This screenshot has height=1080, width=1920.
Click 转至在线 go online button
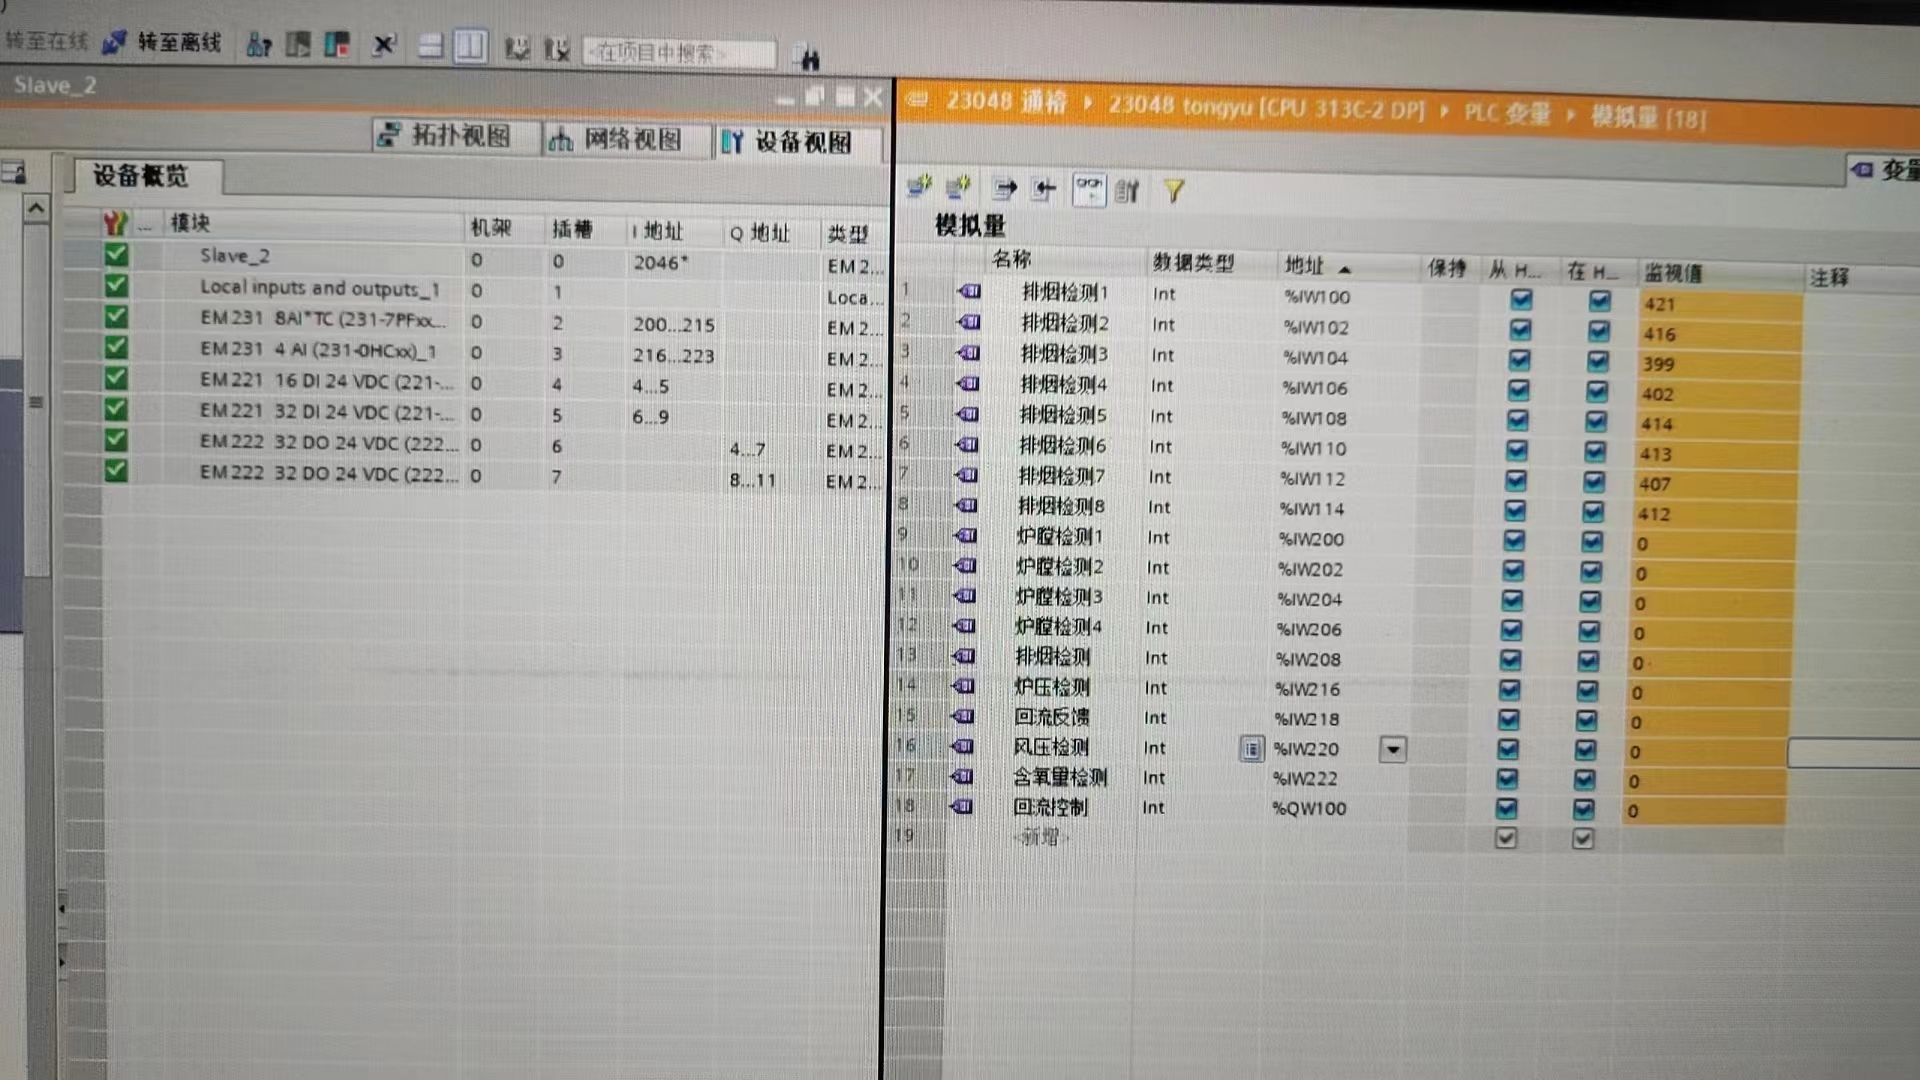point(47,41)
